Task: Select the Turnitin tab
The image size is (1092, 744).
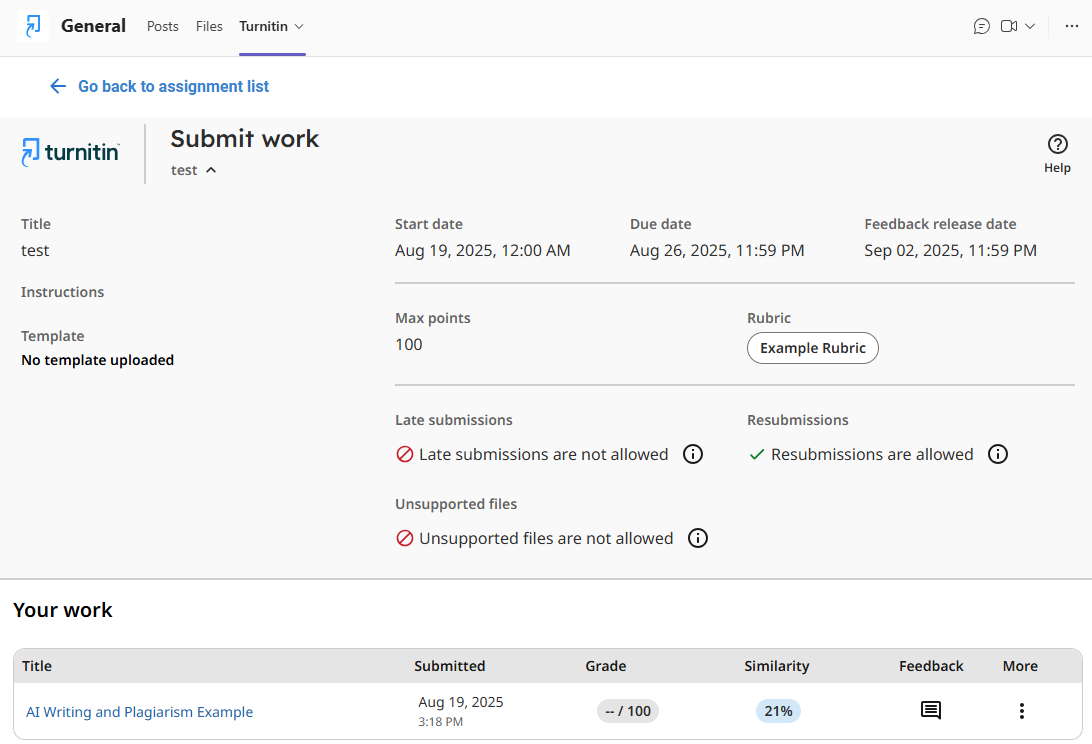Action: coord(263,26)
